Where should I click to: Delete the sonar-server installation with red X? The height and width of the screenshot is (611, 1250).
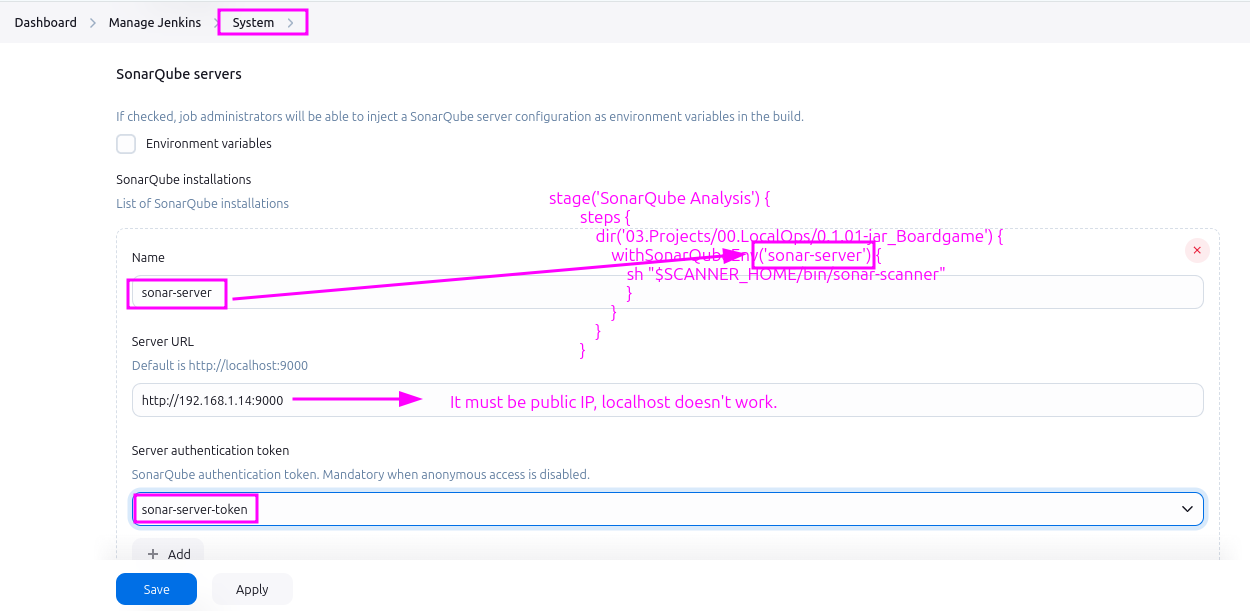pos(1197,250)
